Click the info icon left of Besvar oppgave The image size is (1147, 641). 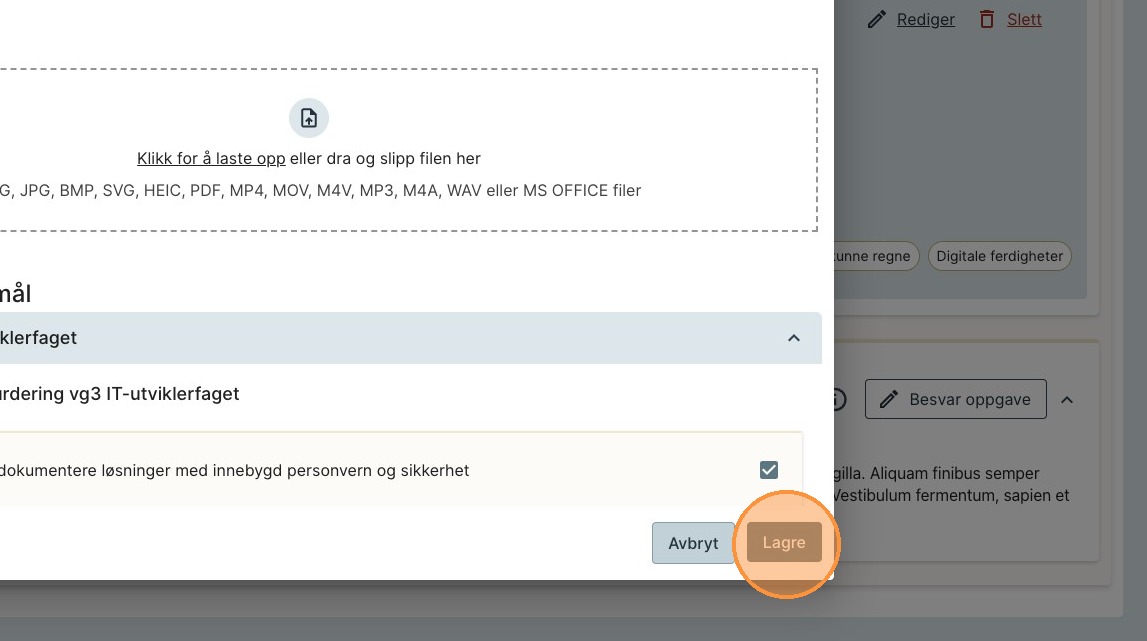click(x=839, y=400)
